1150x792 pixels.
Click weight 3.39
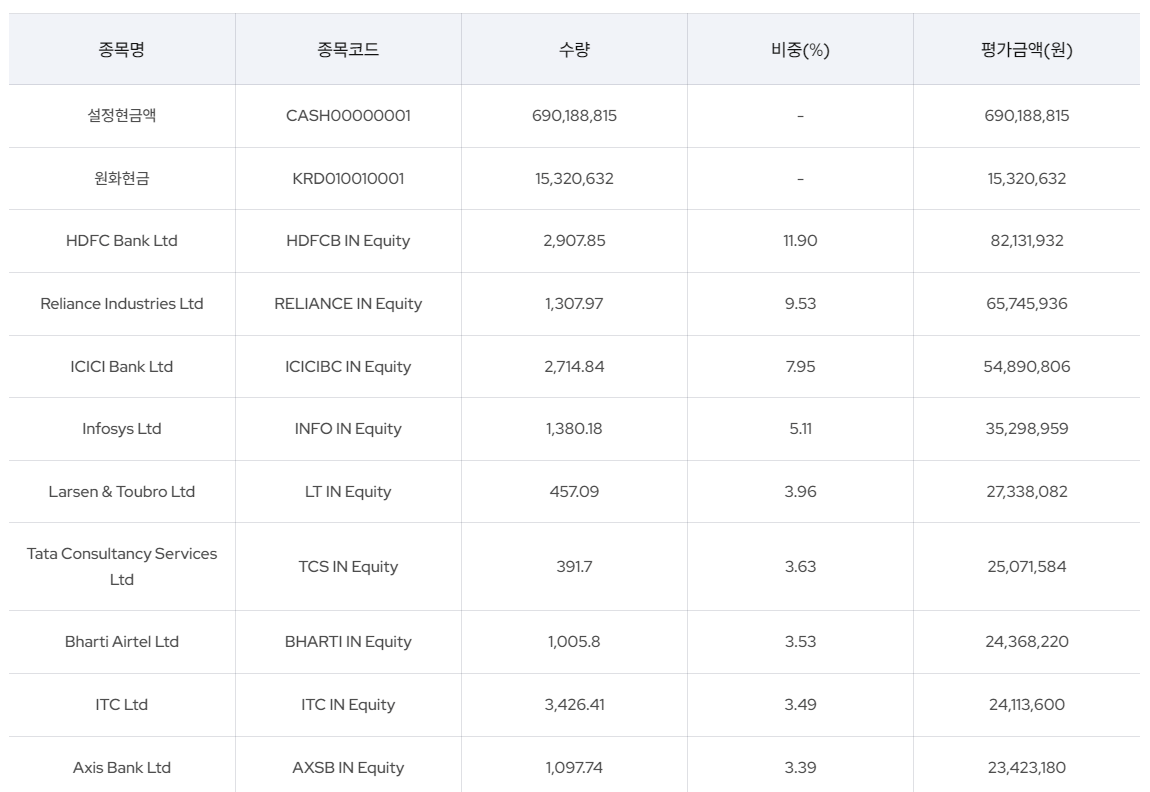click(800, 768)
